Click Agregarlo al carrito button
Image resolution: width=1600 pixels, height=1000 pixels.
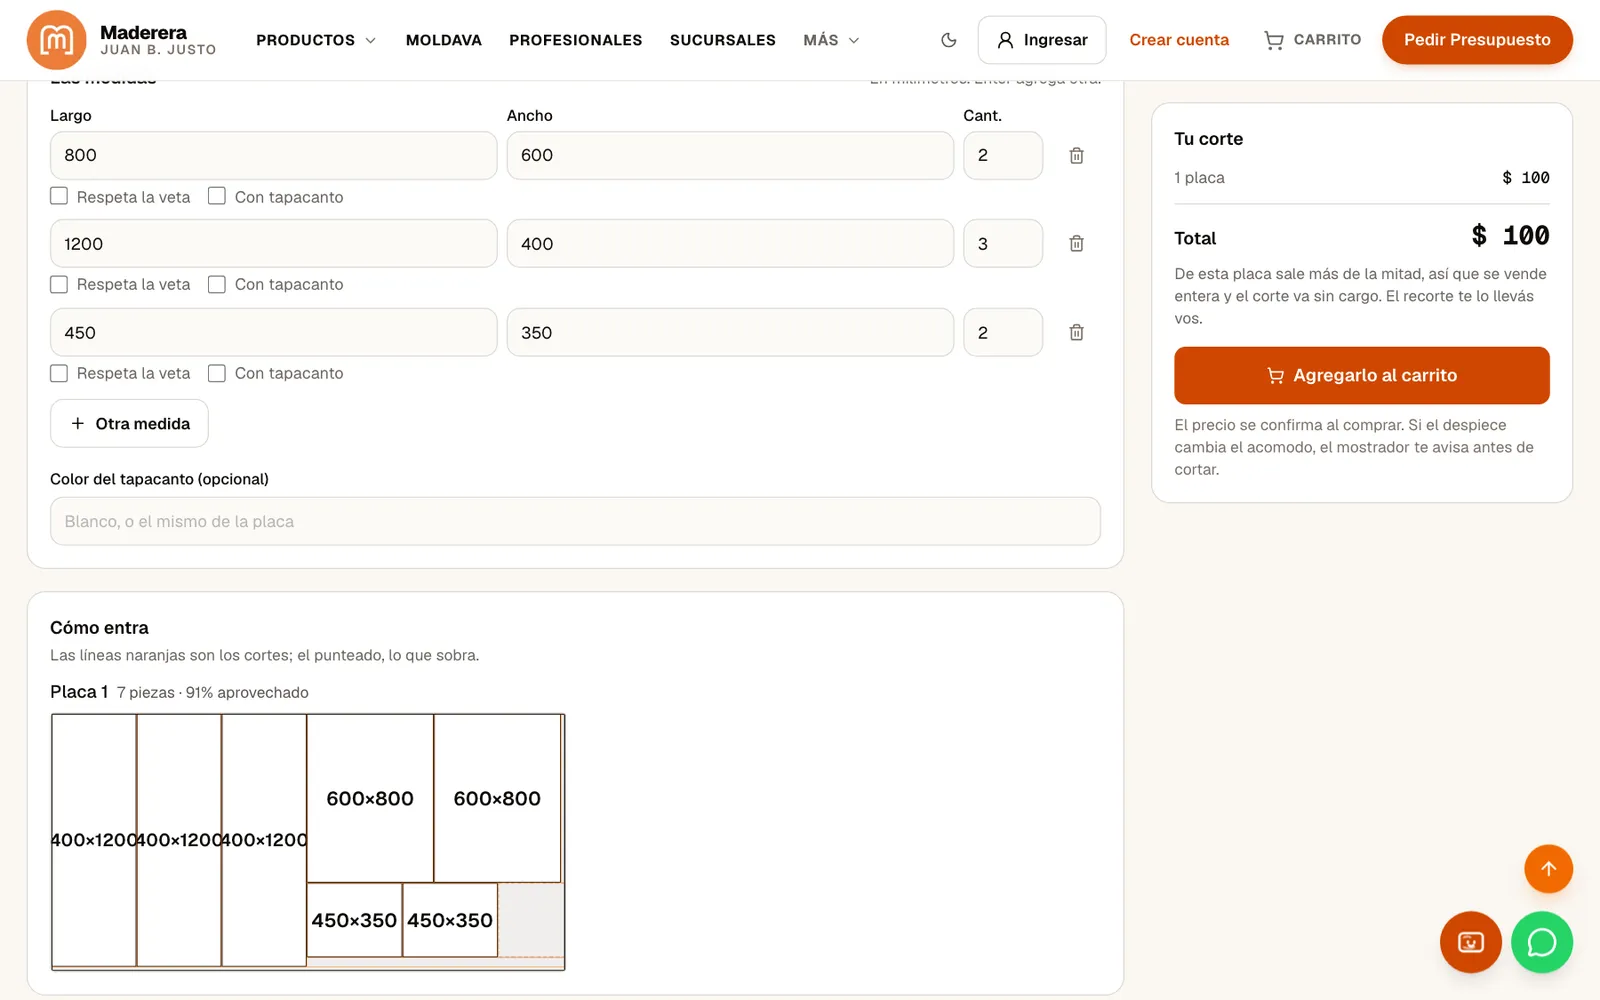tap(1361, 375)
